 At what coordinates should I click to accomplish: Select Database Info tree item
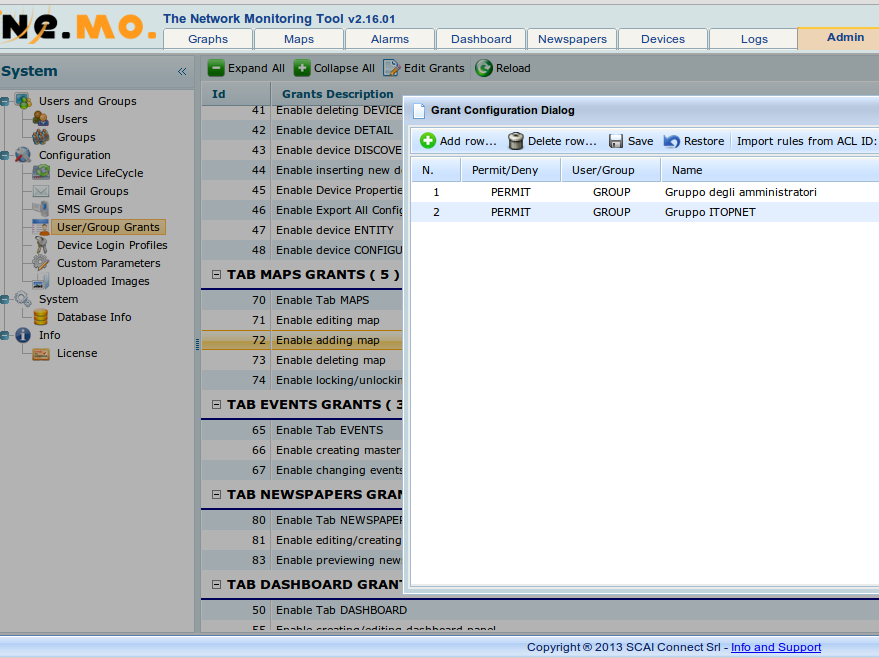(x=94, y=317)
